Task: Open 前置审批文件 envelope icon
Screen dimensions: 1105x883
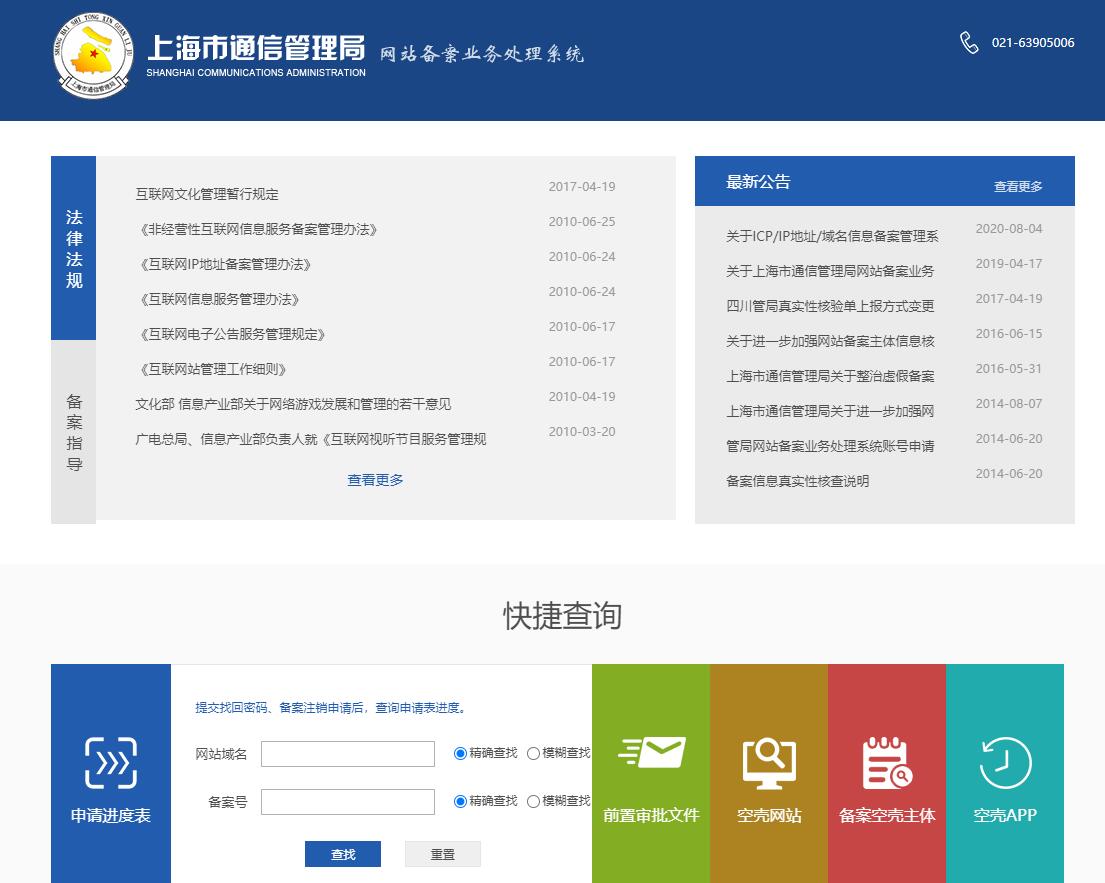Action: (651, 753)
